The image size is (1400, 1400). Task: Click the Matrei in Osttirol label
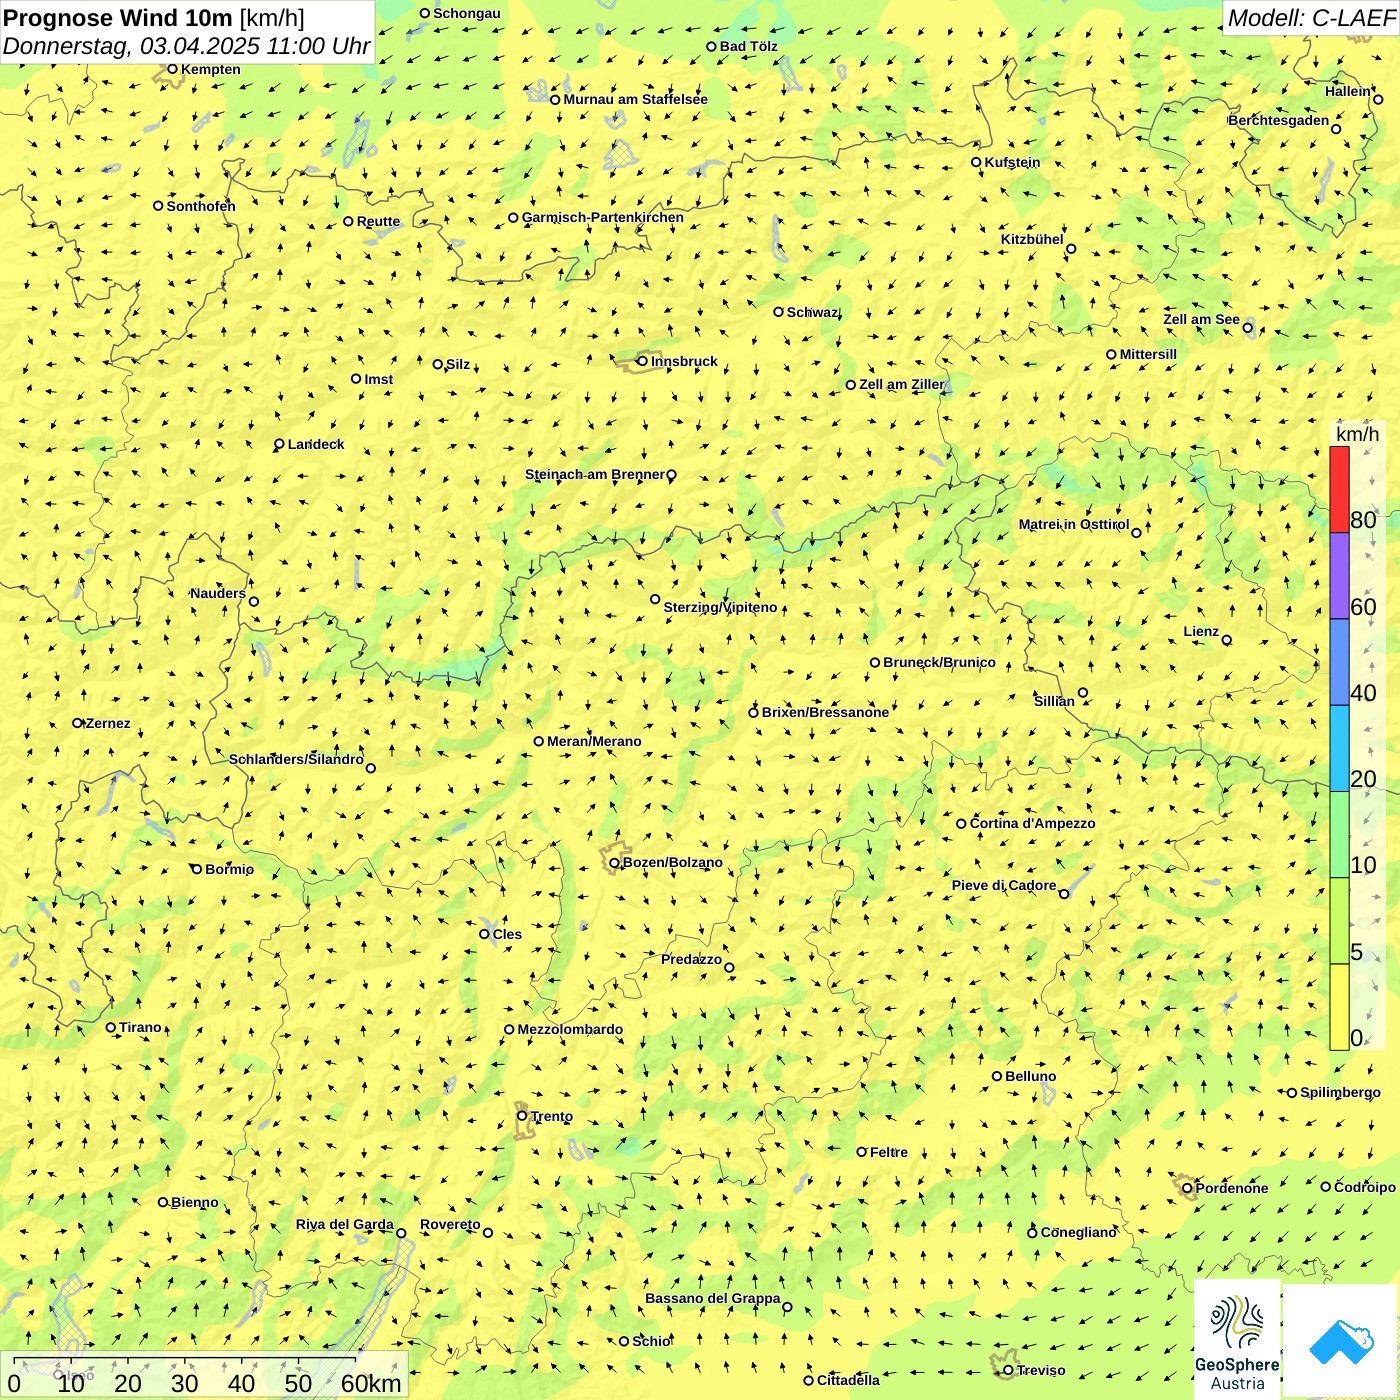tap(1074, 524)
